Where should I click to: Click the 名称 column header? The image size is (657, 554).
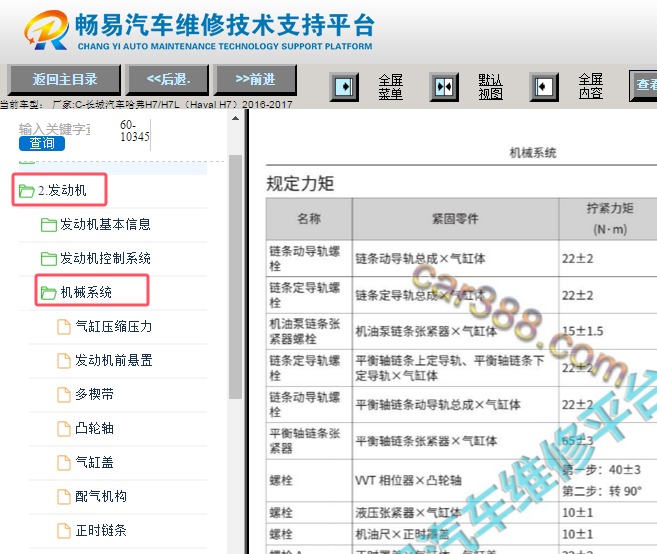pyautogui.click(x=309, y=218)
